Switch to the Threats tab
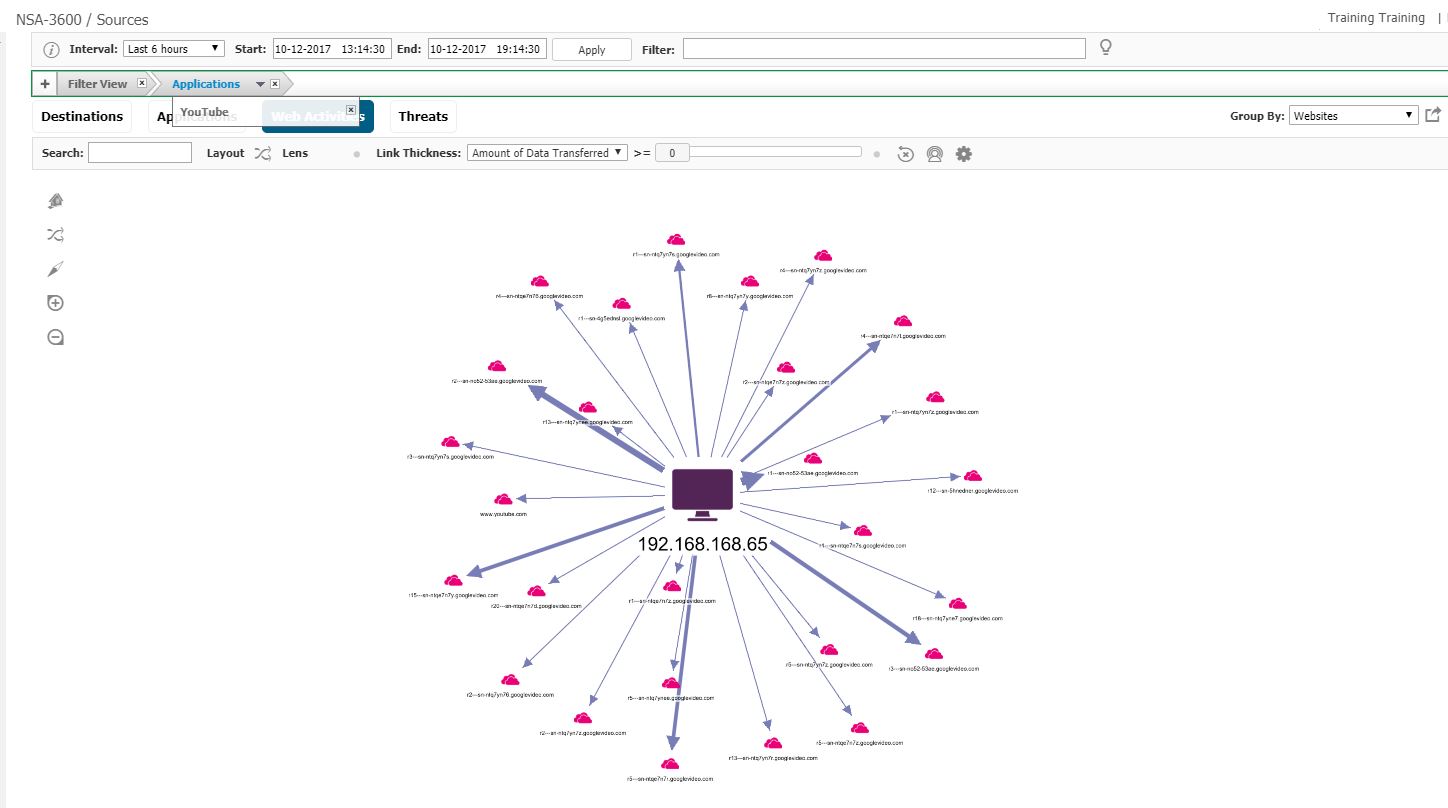The height and width of the screenshot is (808, 1448). (423, 117)
